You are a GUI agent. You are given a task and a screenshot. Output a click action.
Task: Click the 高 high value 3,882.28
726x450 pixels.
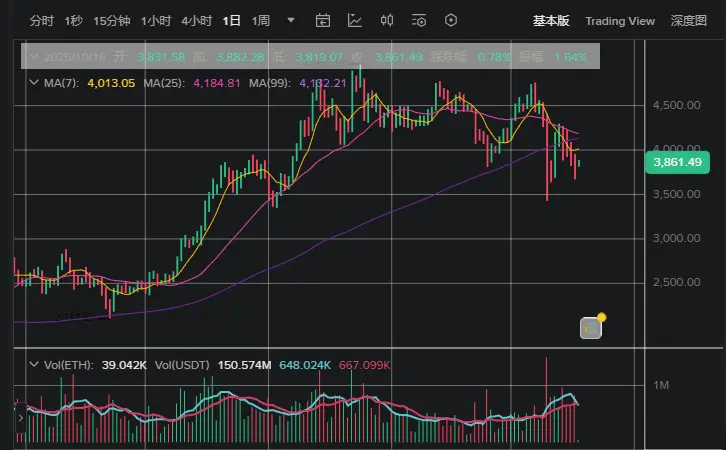(x=240, y=57)
